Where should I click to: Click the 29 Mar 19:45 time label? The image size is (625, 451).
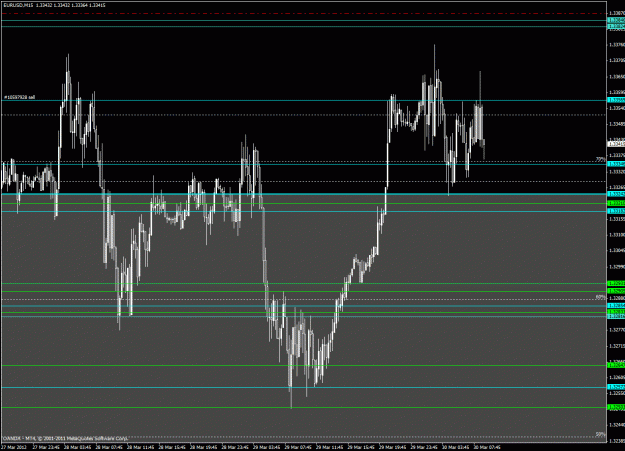393,447
